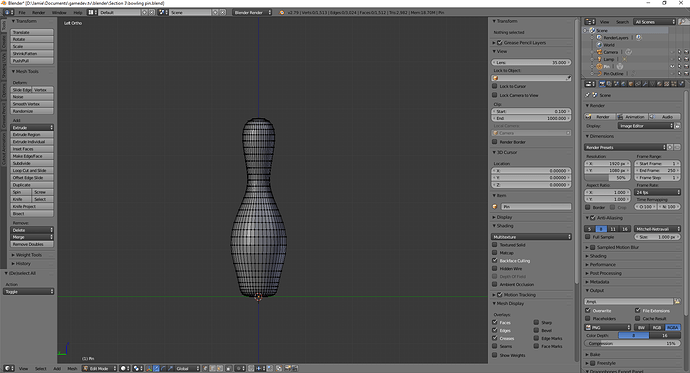Enable Textured Solid checkbox
The height and width of the screenshot is (373, 690).
[x=495, y=245]
